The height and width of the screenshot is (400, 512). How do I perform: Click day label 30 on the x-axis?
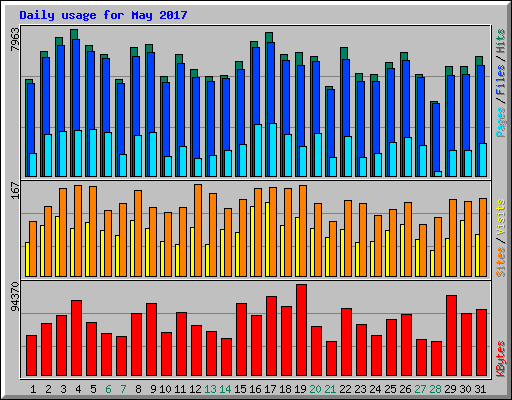465,389
